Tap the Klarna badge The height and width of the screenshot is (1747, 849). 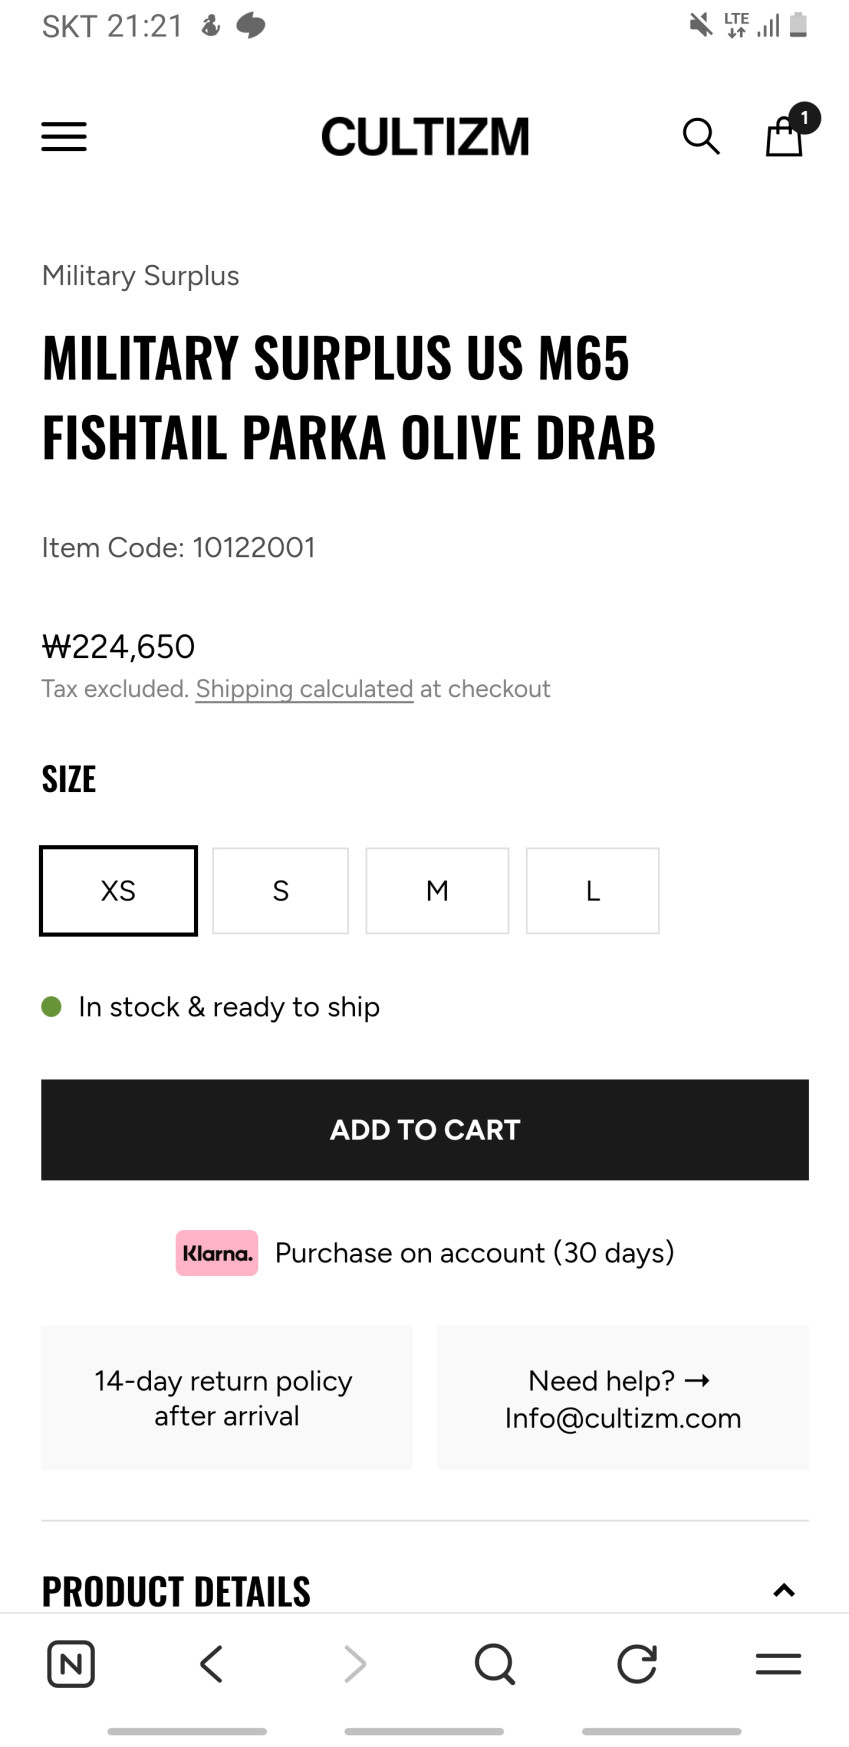(217, 1253)
